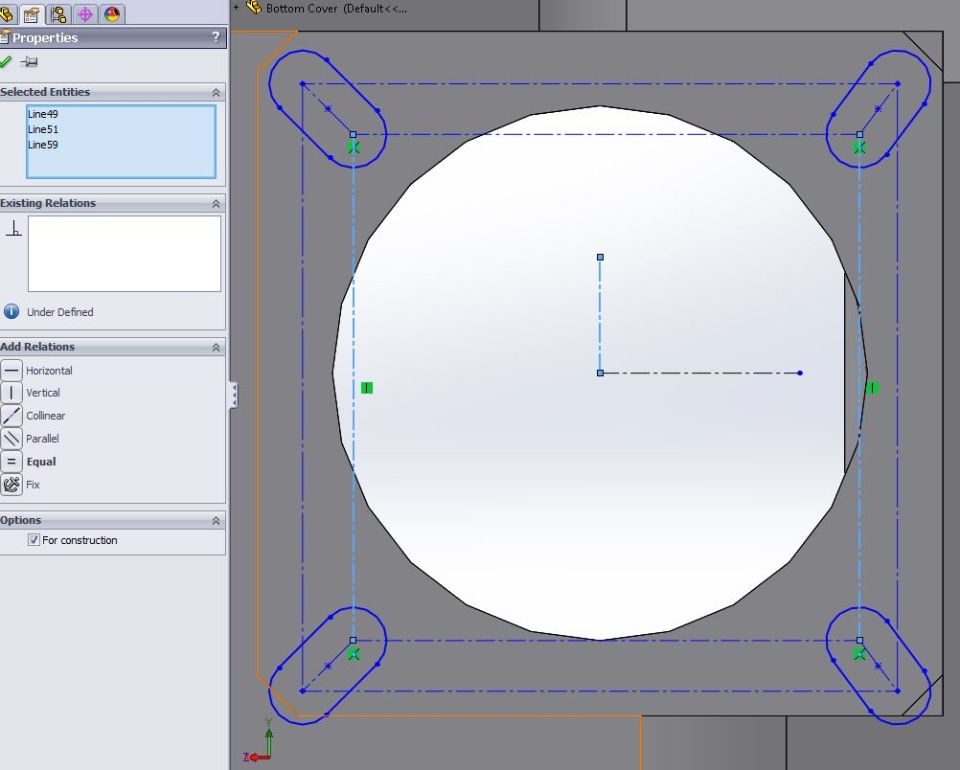Collapse the Existing Relations section
The height and width of the screenshot is (770, 960).
tap(216, 203)
